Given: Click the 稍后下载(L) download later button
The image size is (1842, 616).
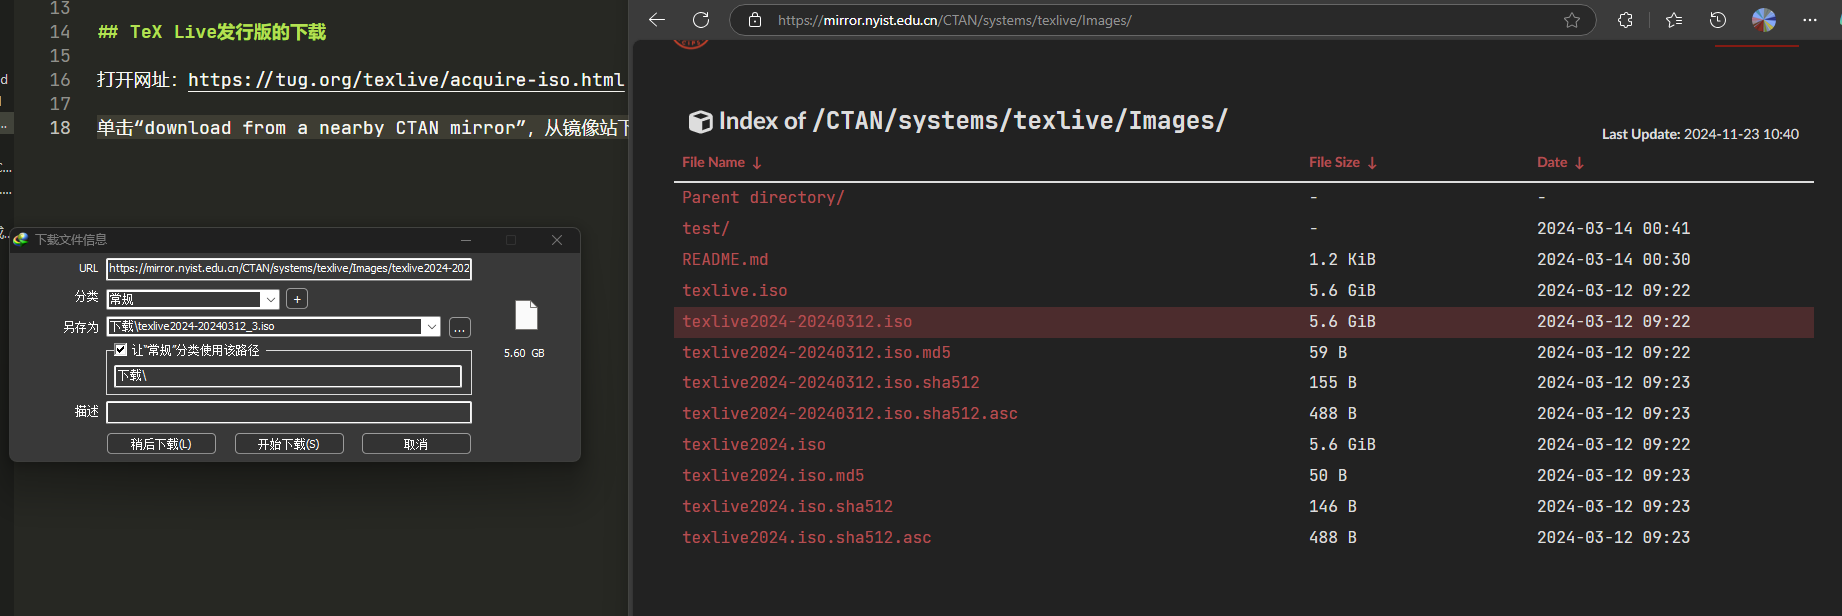Looking at the screenshot, I should point(161,444).
